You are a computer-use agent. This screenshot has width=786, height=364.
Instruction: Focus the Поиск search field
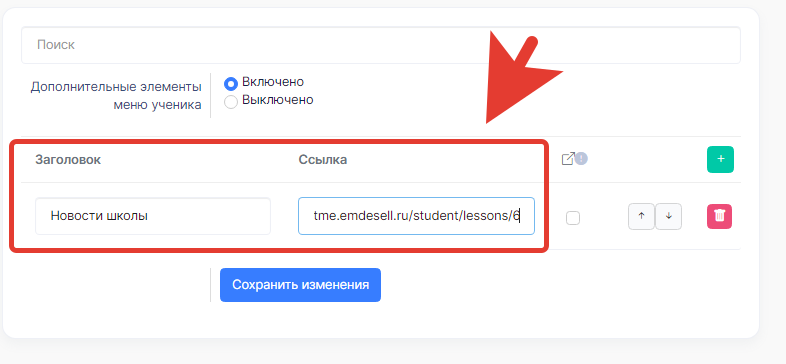380,45
